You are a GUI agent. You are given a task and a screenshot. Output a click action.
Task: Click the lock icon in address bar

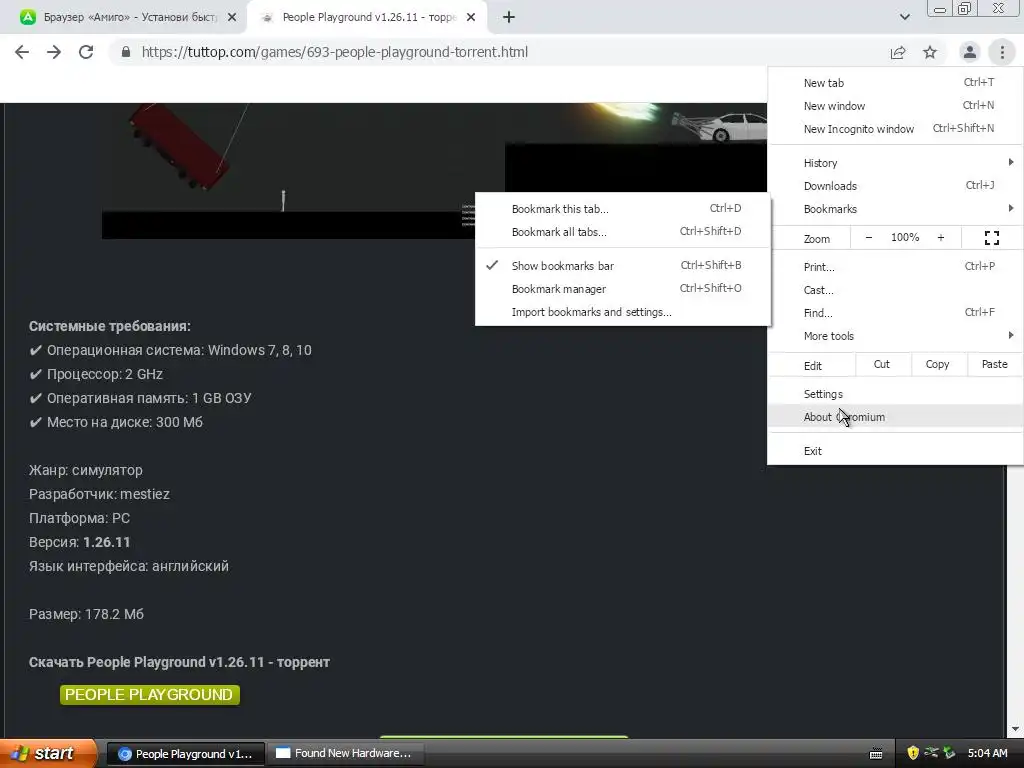[x=126, y=52]
